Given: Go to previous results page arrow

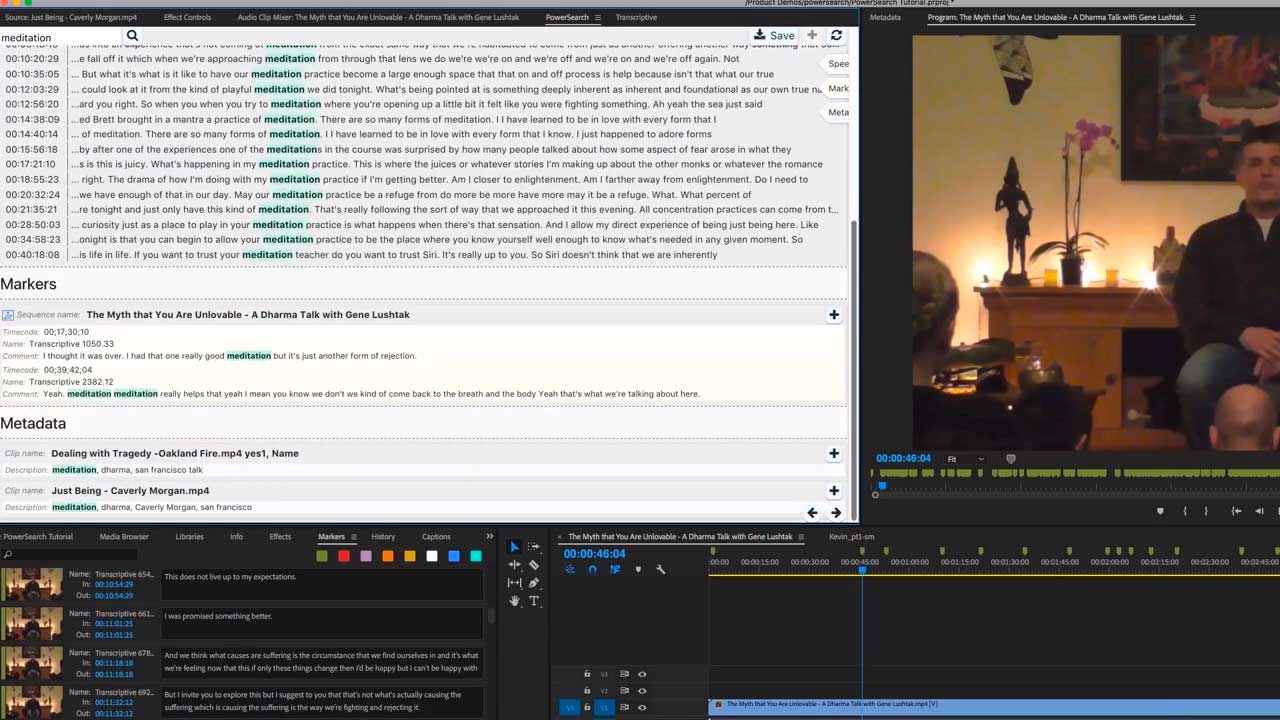Looking at the screenshot, I should click(x=812, y=513).
